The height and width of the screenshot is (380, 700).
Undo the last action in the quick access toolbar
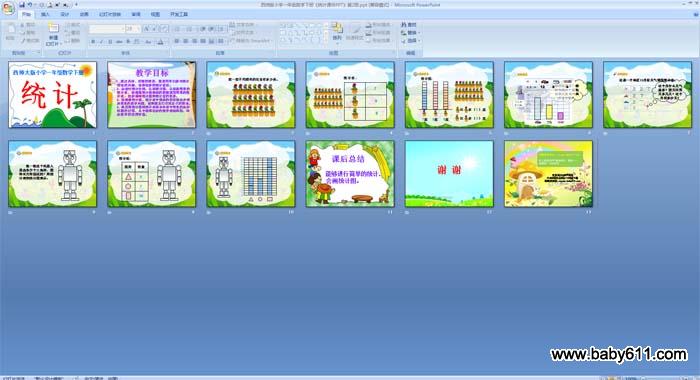(x=30, y=5)
